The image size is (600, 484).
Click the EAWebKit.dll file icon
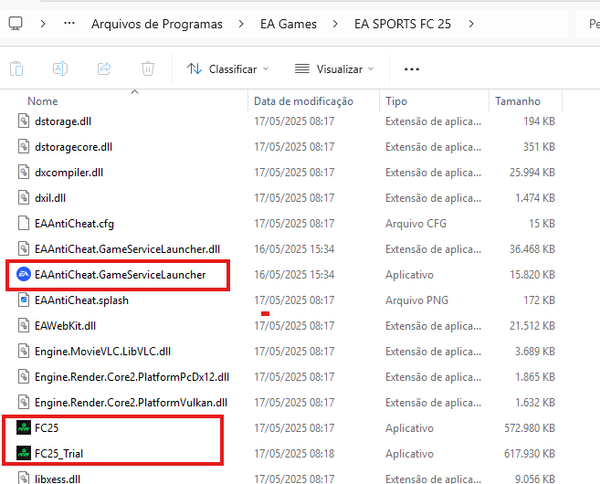tap(23, 326)
